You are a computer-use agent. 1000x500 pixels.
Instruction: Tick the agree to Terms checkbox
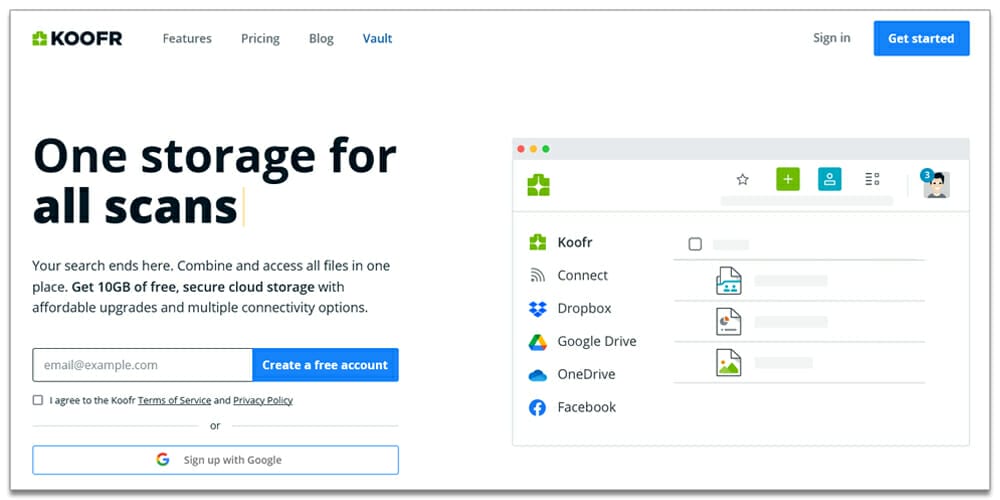(x=38, y=400)
